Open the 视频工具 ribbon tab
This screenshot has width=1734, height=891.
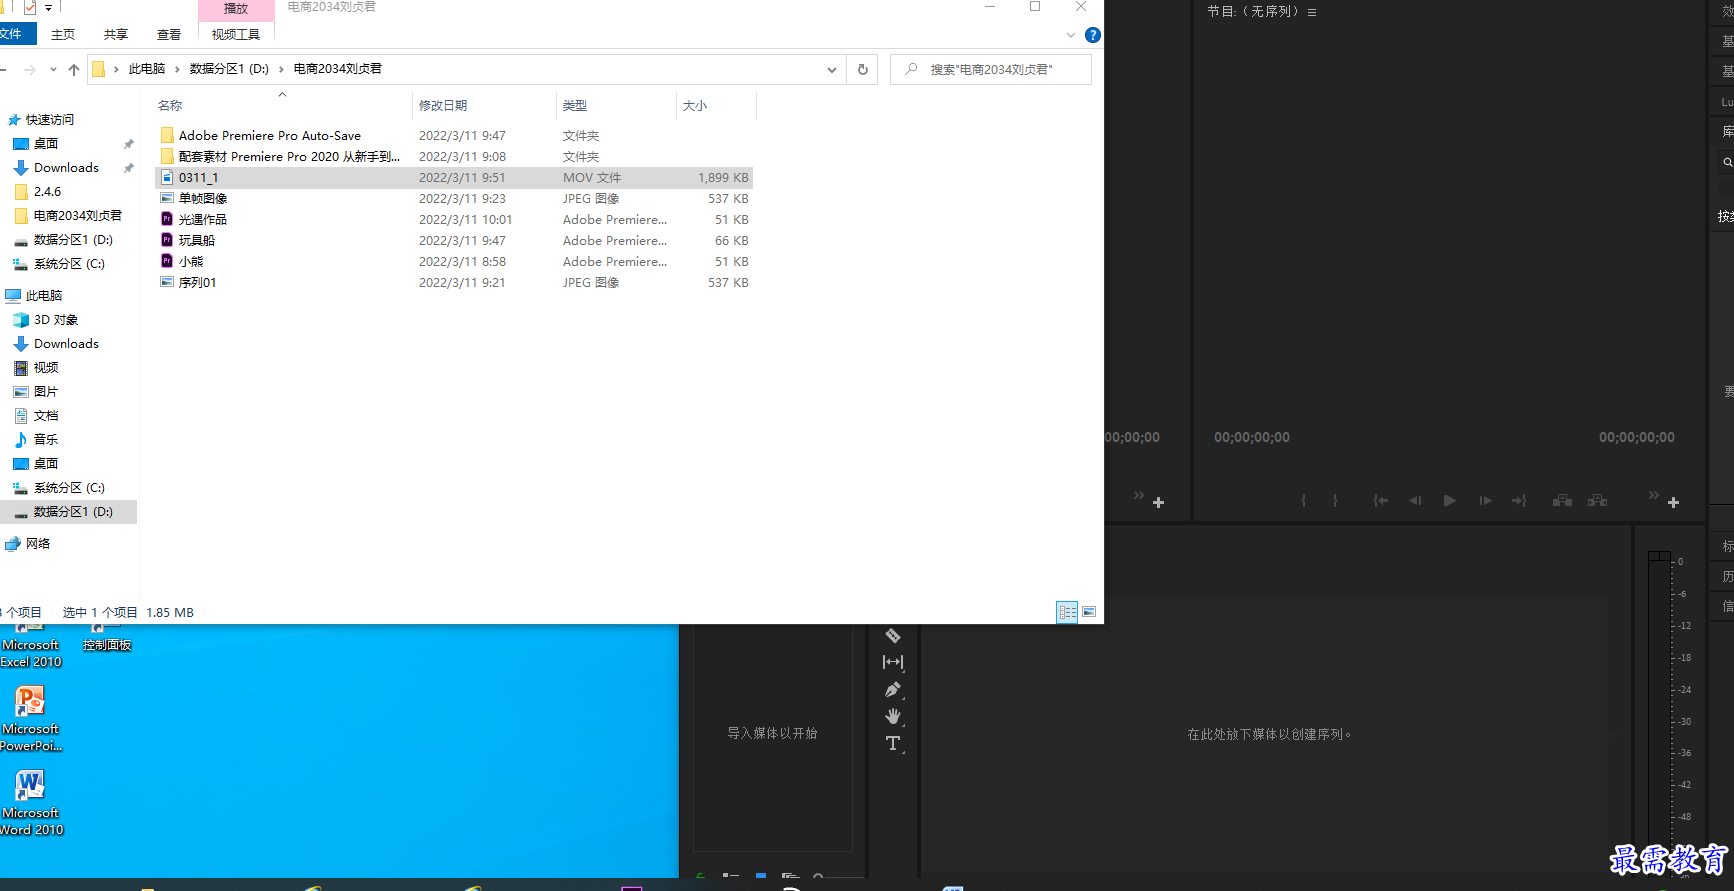point(236,35)
